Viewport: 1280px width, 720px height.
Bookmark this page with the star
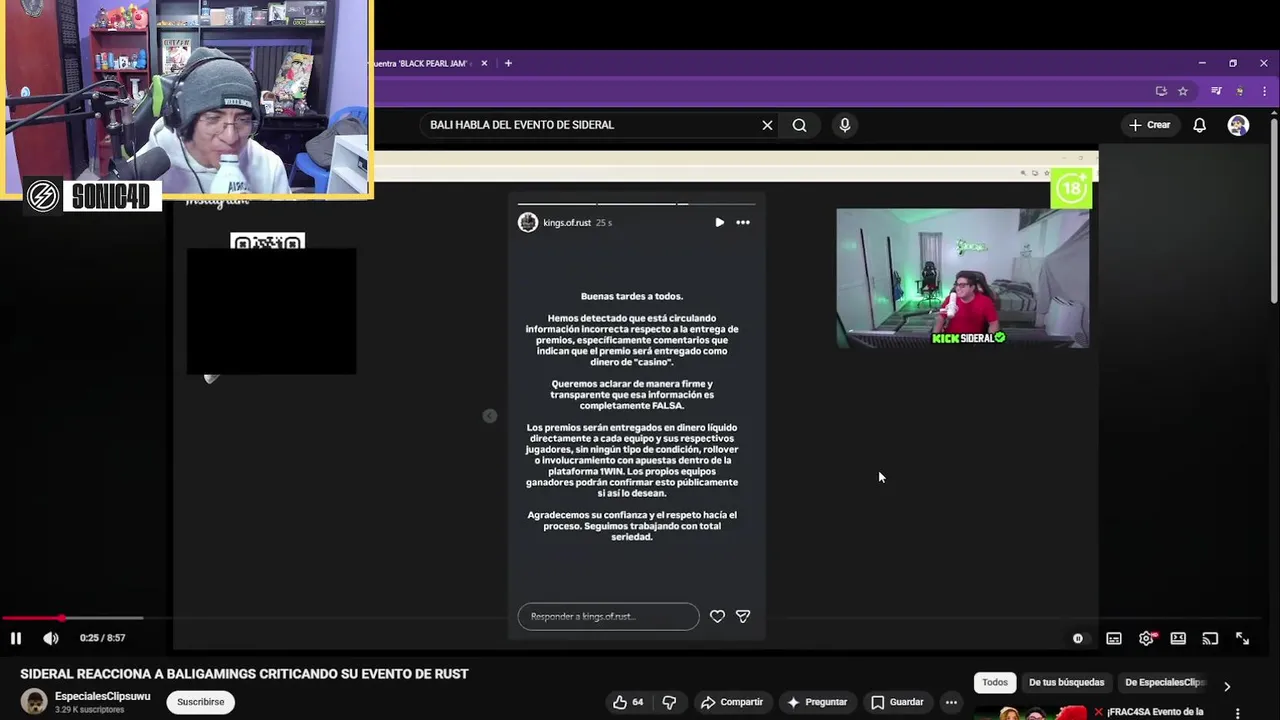tap(1183, 91)
